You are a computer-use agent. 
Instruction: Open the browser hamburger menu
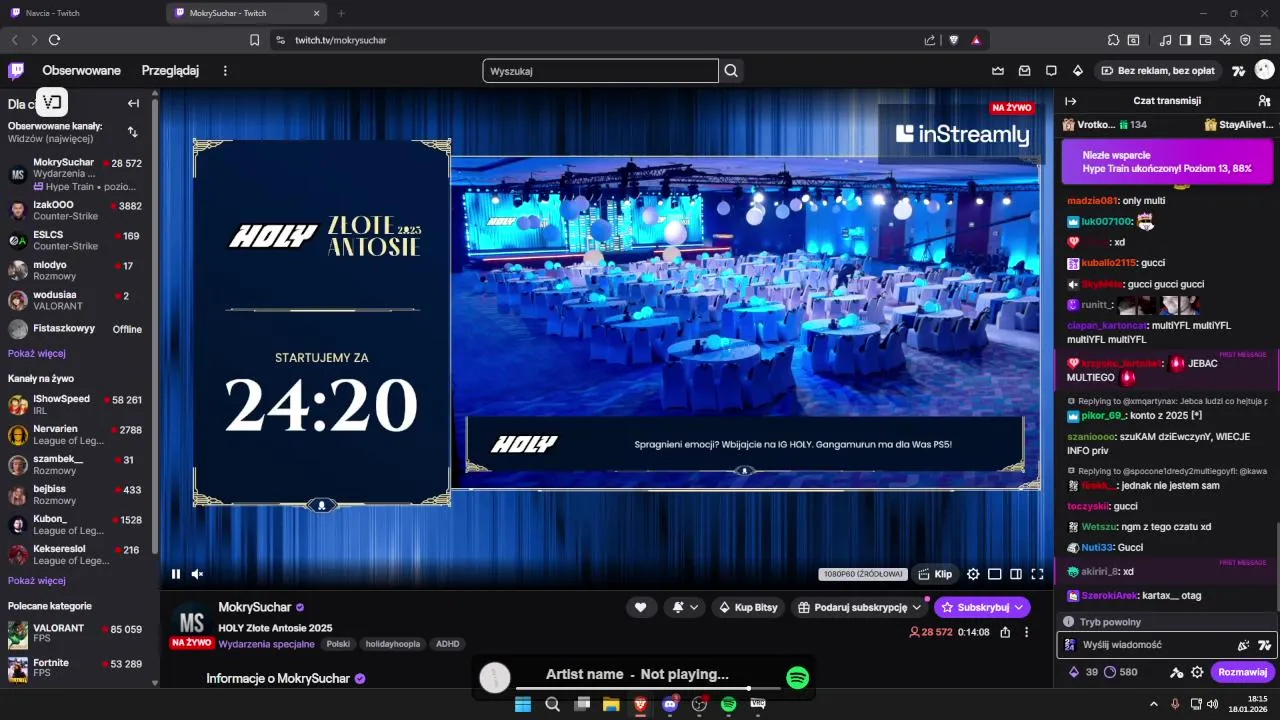click(x=1266, y=40)
